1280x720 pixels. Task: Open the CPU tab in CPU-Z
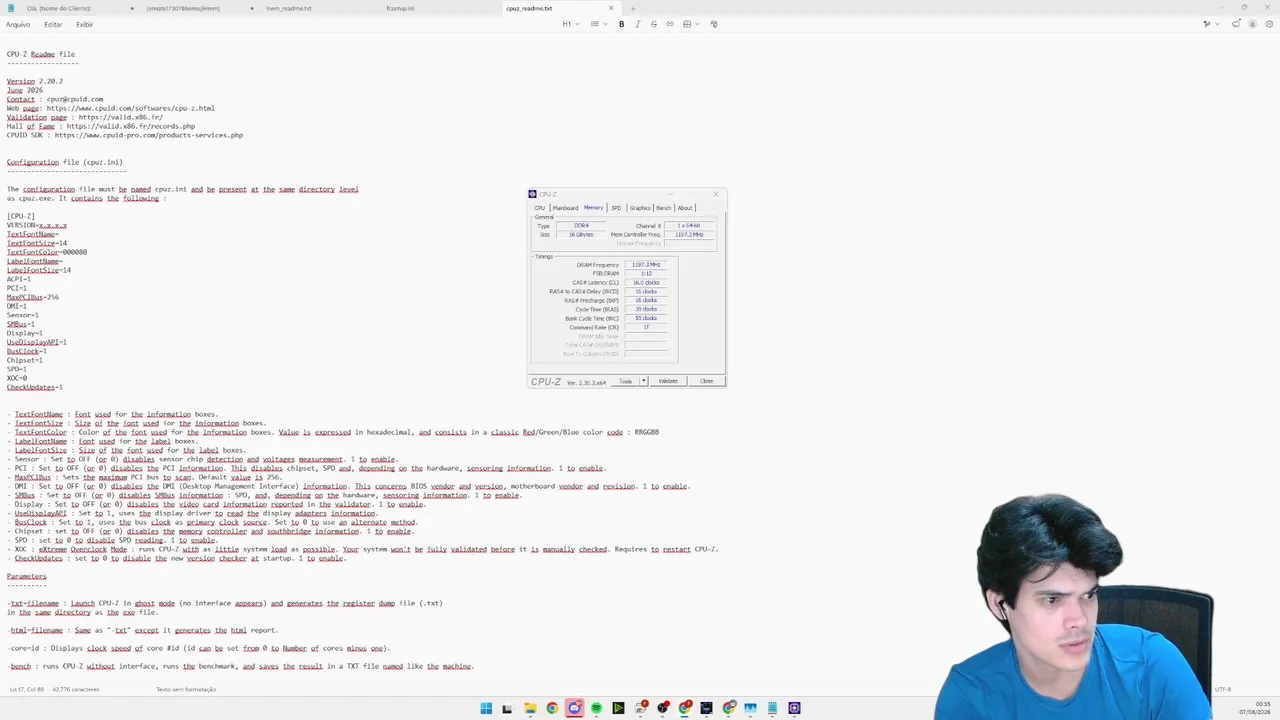click(540, 208)
